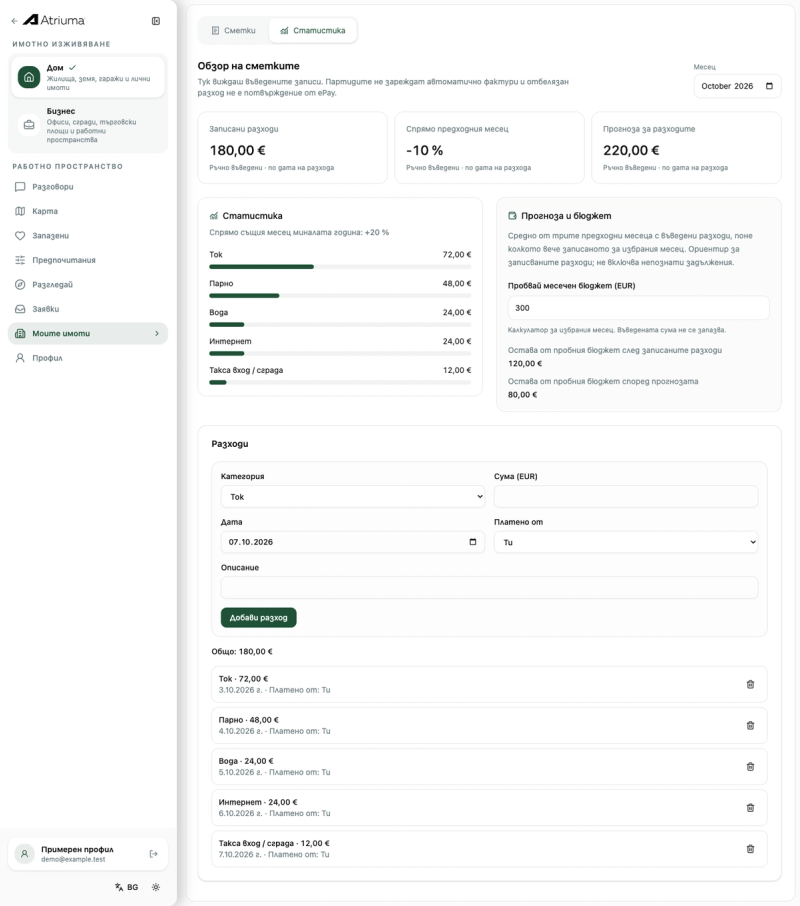Click the Парно progress bar
Image resolution: width=800 pixels, height=906 pixels.
[x=340, y=296]
